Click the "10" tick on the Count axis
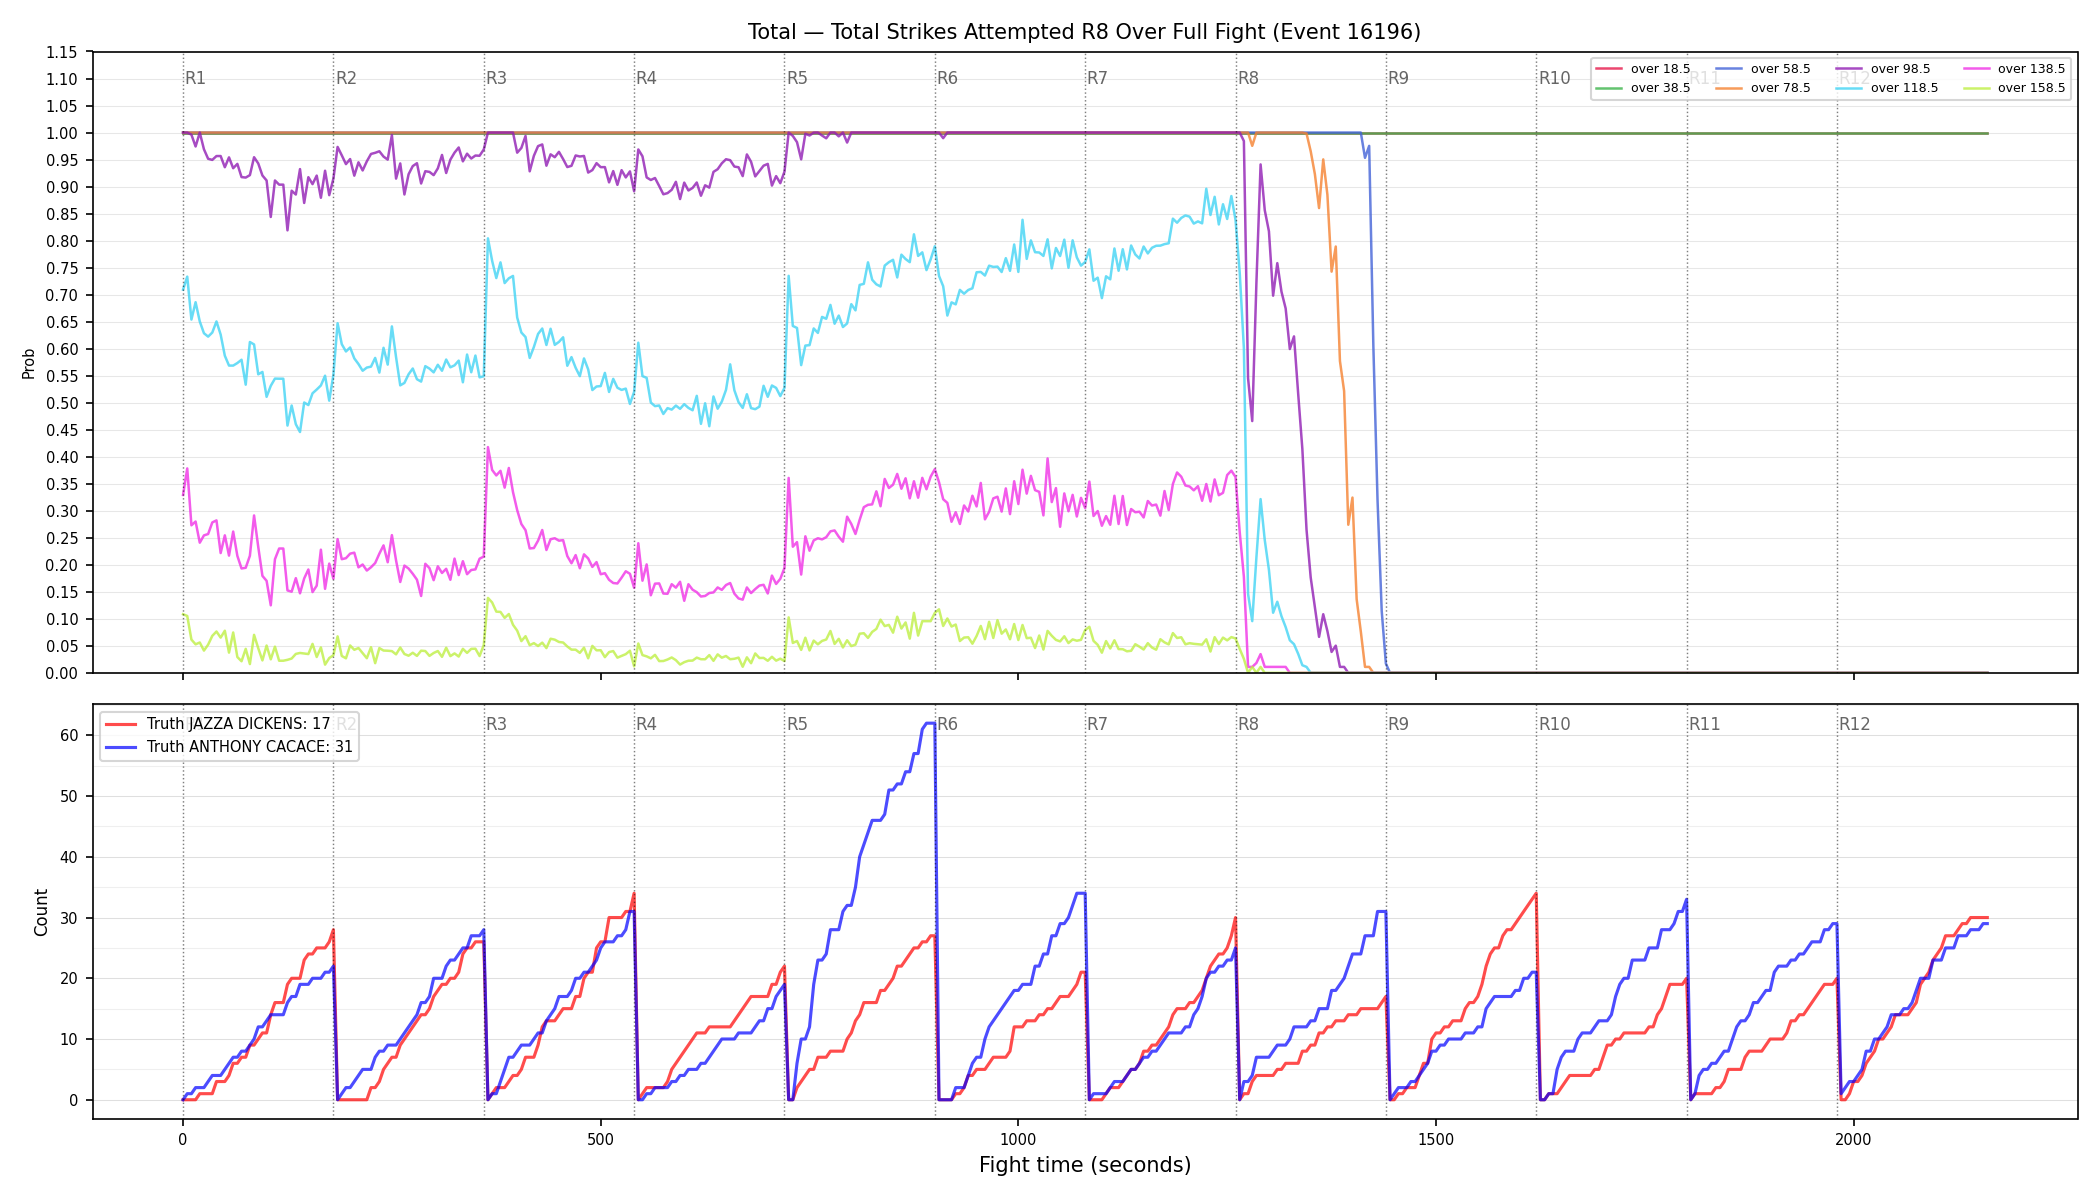Viewport: 2100px width, 1200px height. coord(69,1039)
